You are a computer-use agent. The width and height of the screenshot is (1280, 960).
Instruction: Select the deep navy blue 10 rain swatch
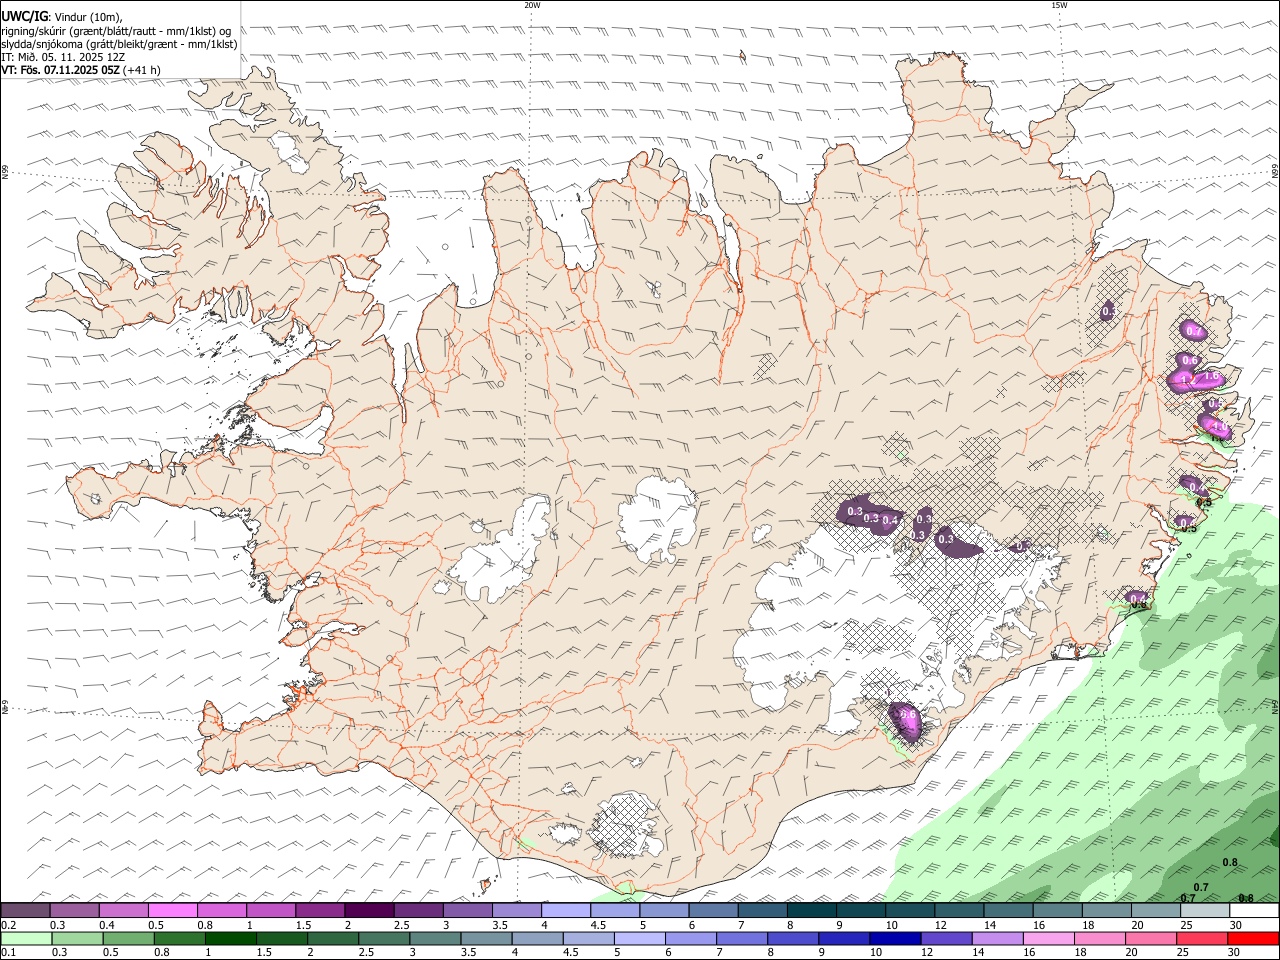click(894, 938)
